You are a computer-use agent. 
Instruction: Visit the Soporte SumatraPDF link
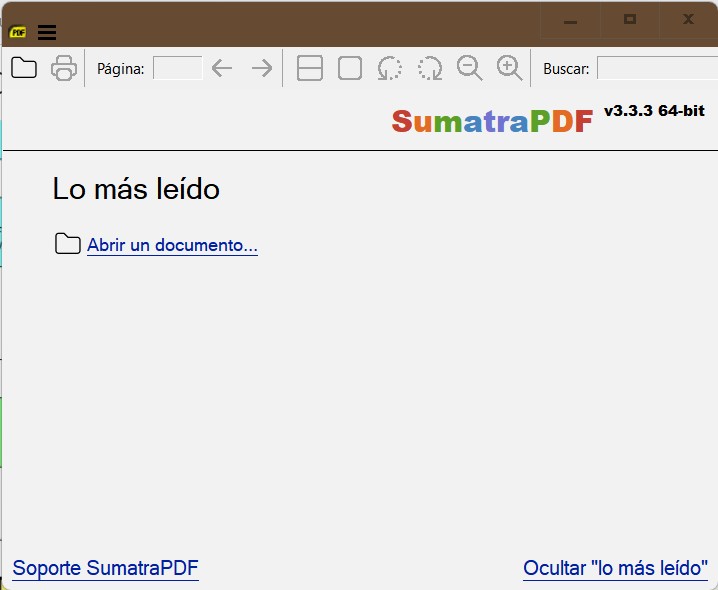click(x=105, y=568)
